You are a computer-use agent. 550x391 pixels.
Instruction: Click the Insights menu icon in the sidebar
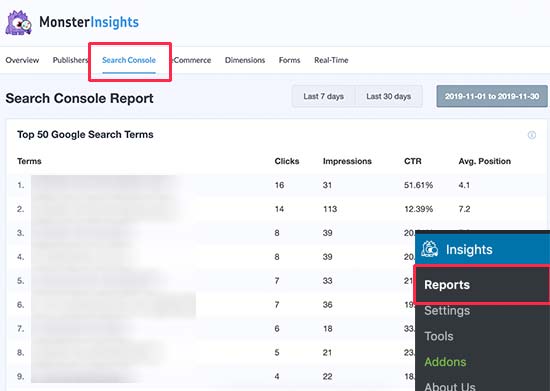click(x=430, y=249)
